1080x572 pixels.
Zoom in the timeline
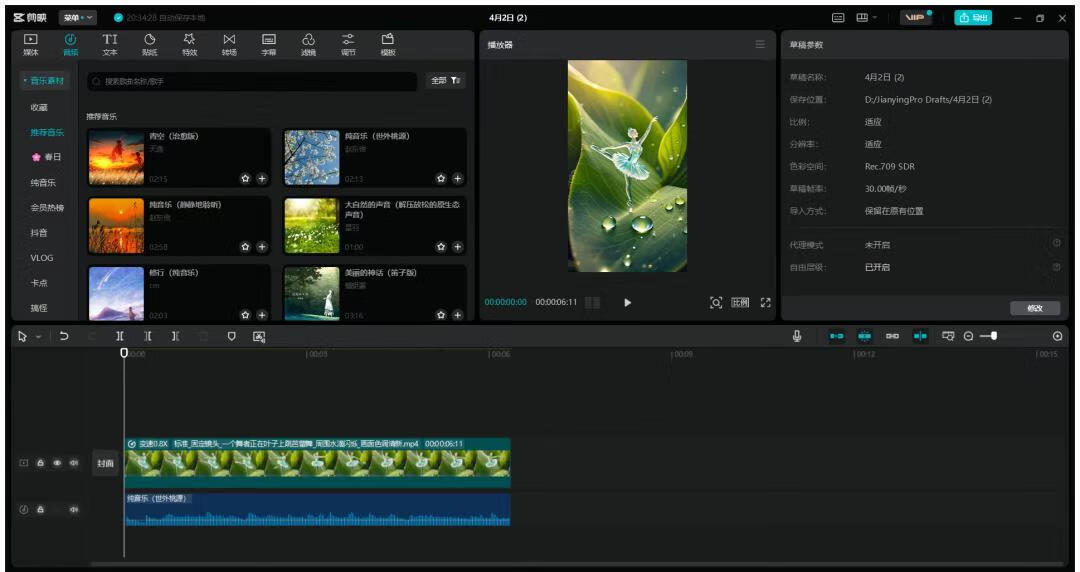coord(1057,336)
